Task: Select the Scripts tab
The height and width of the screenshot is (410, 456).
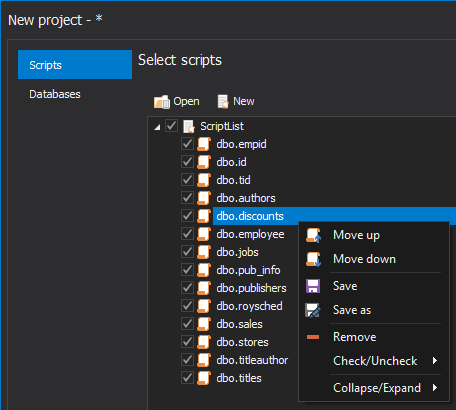Action: point(75,65)
